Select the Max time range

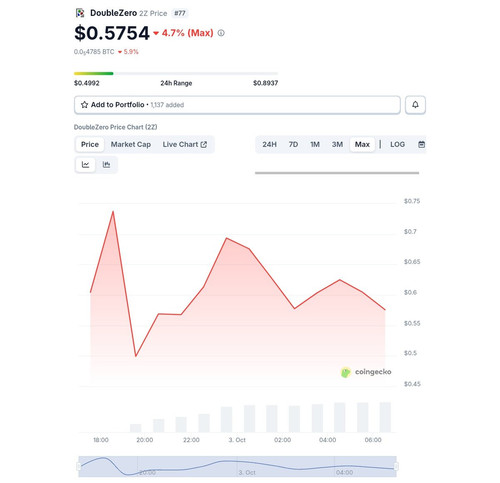[x=362, y=144]
